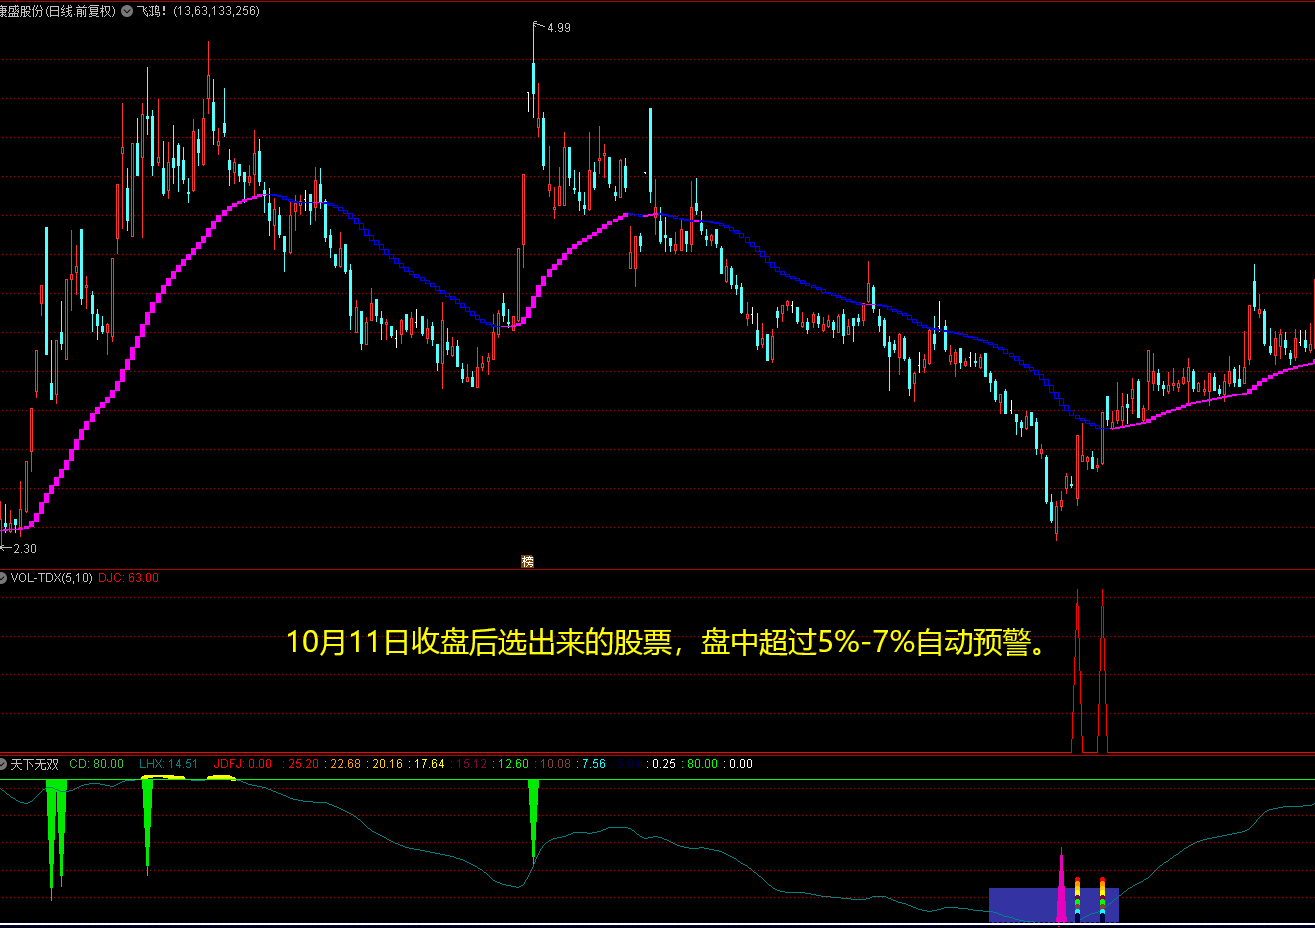This screenshot has height=928, width=1315.
Task: Click the orange 22.68 value
Action: [345, 764]
